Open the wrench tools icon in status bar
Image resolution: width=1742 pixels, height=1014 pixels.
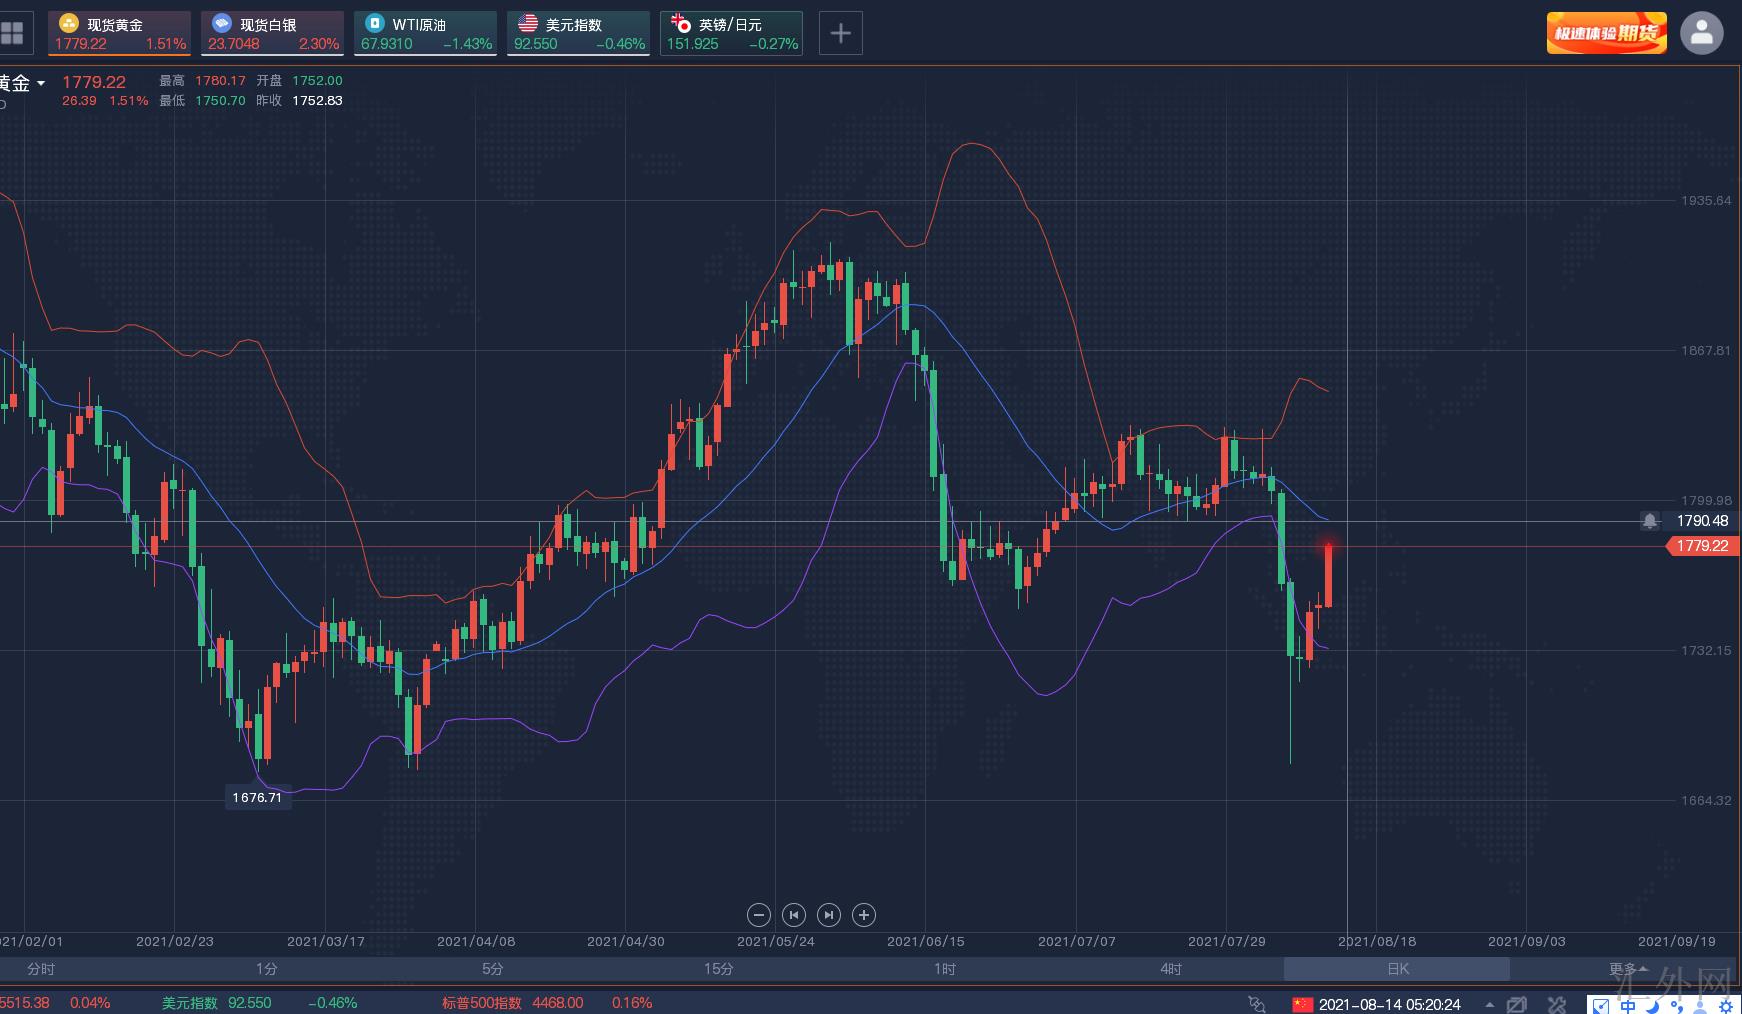[x=1557, y=1004]
